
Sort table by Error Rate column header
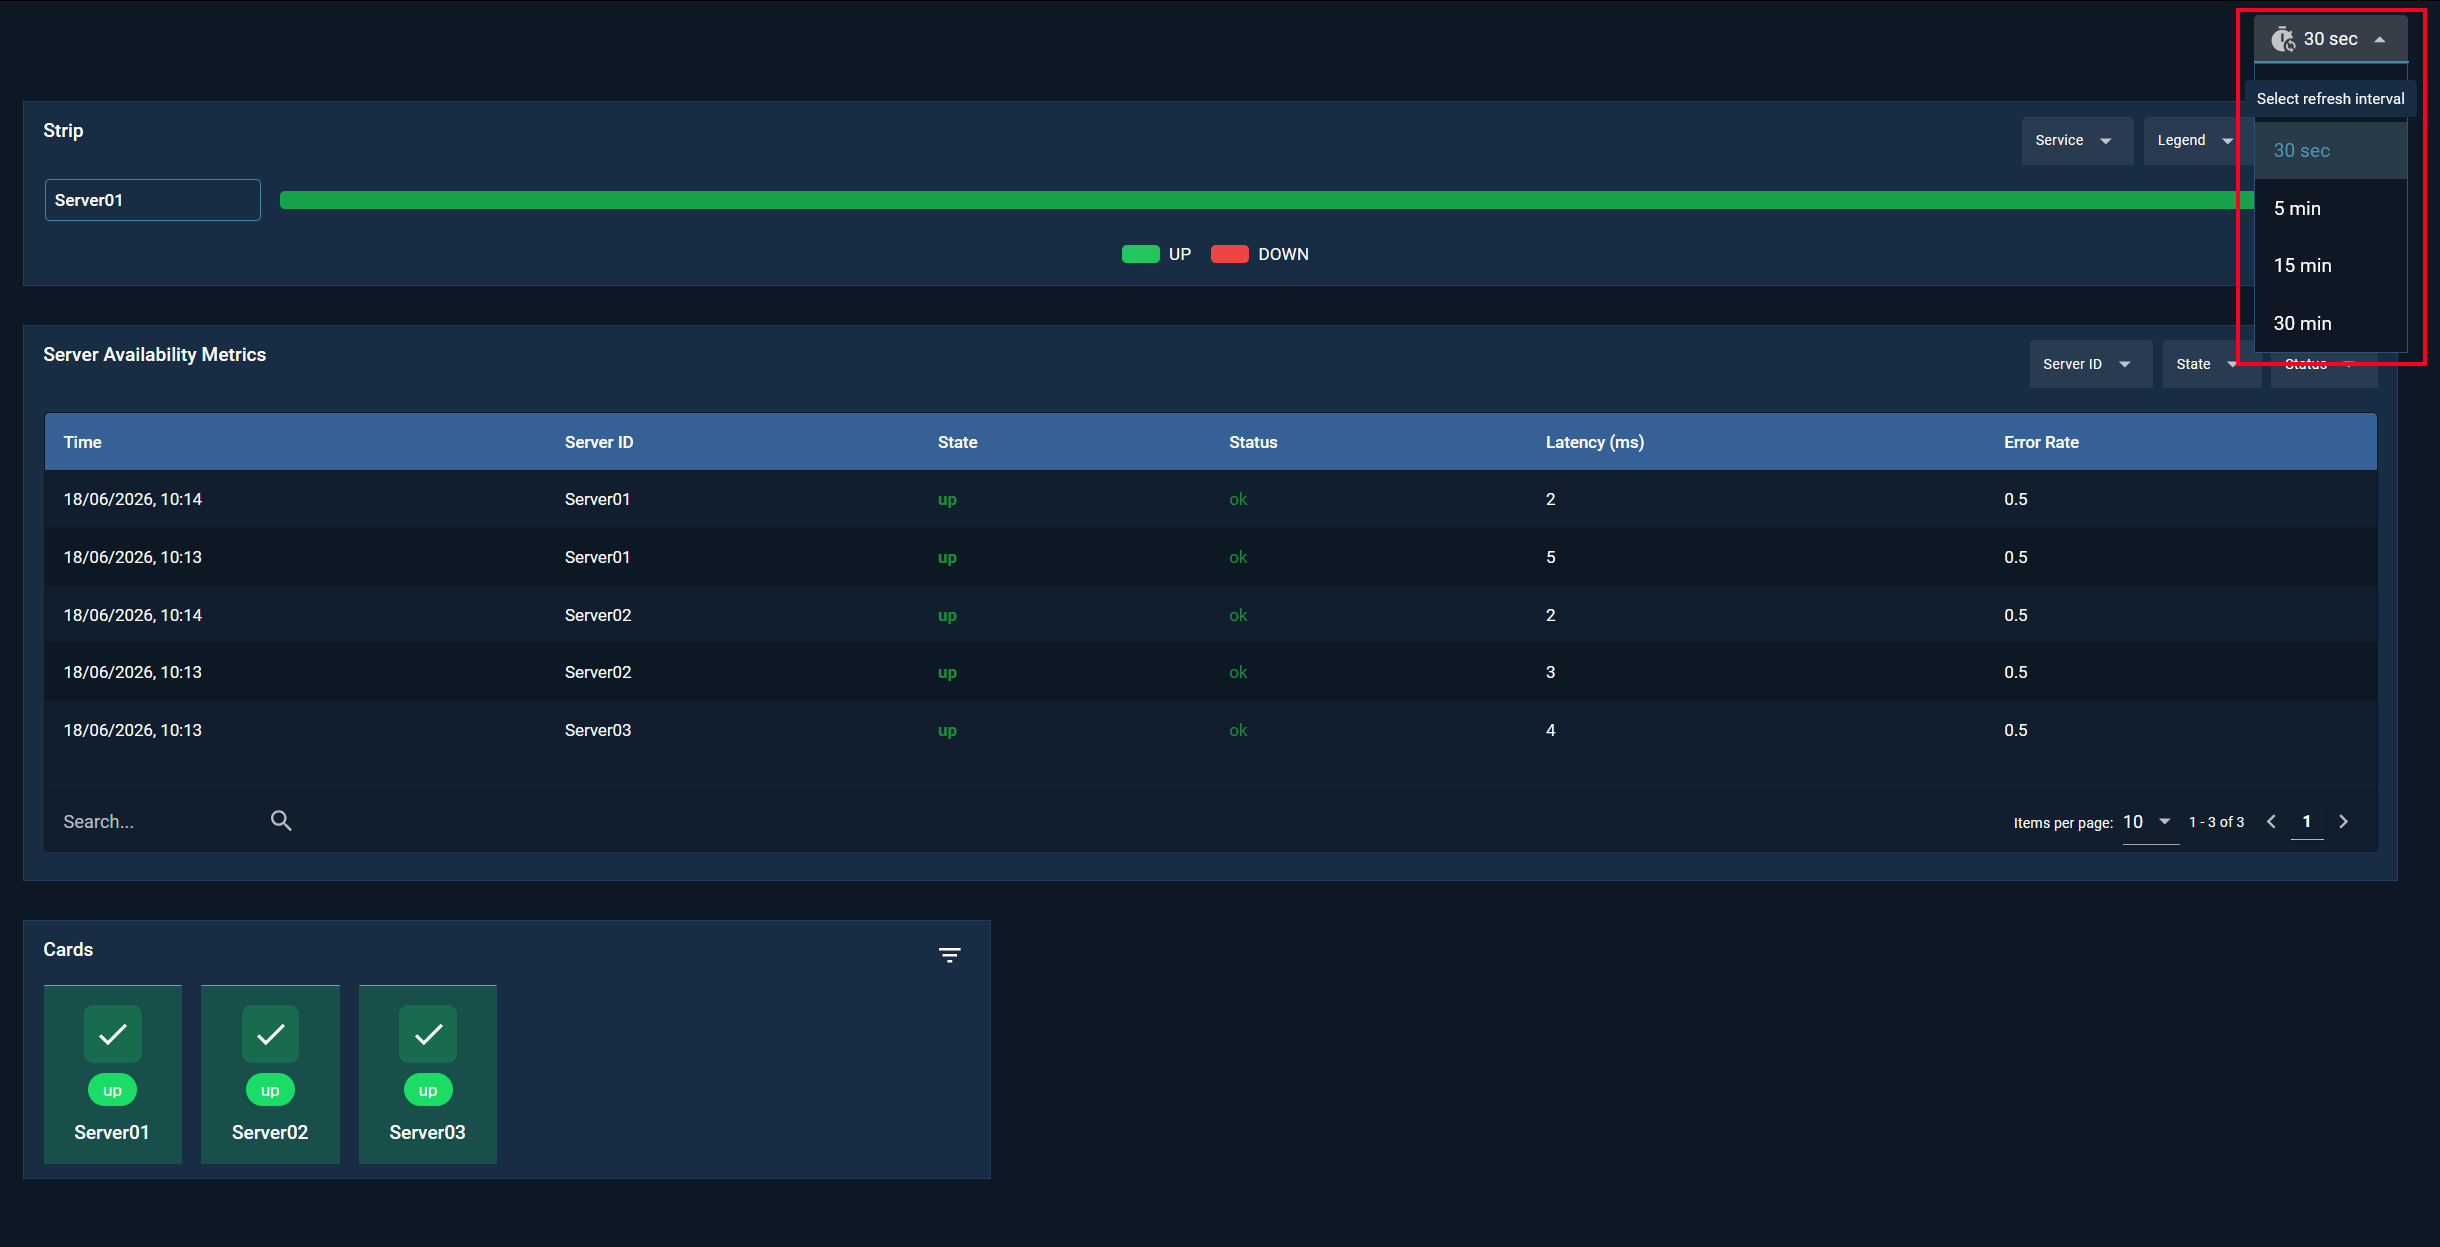point(2041,442)
